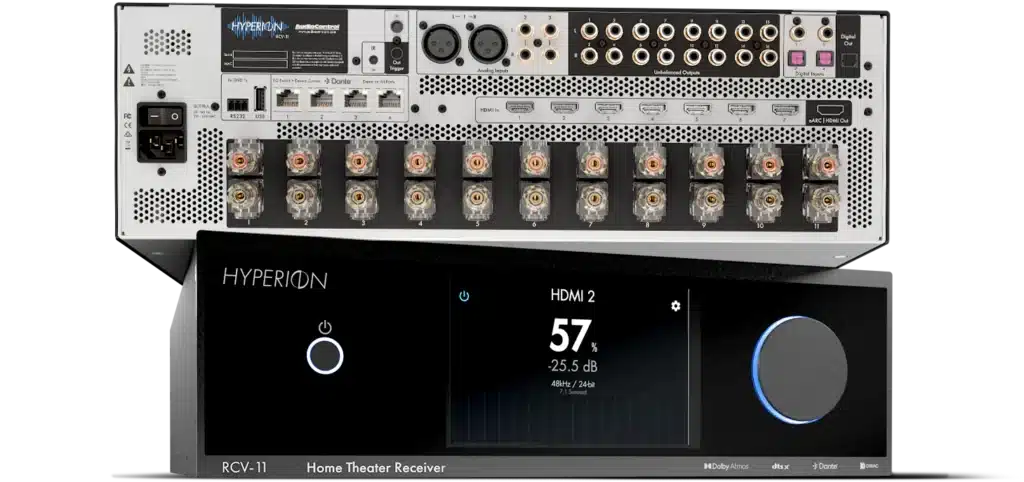Click the Dante logo on the front panel

[825, 466]
